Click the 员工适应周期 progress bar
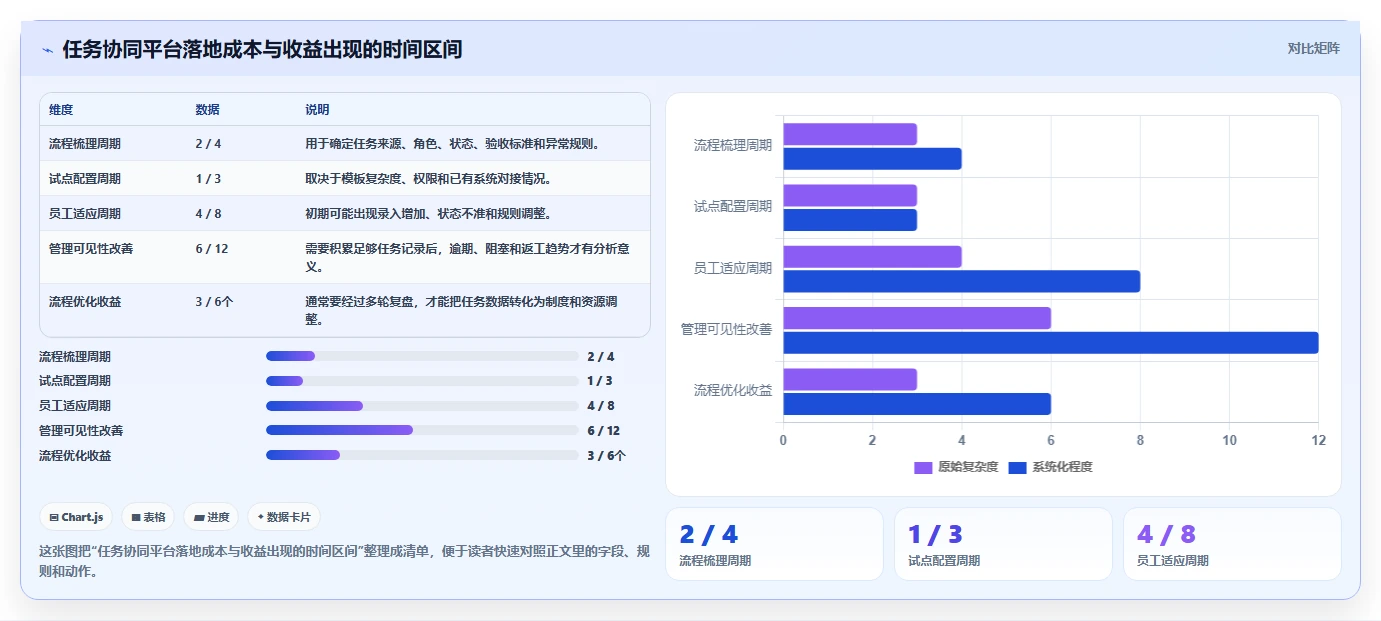Image resolution: width=1381 pixels, height=621 pixels. tap(422, 405)
